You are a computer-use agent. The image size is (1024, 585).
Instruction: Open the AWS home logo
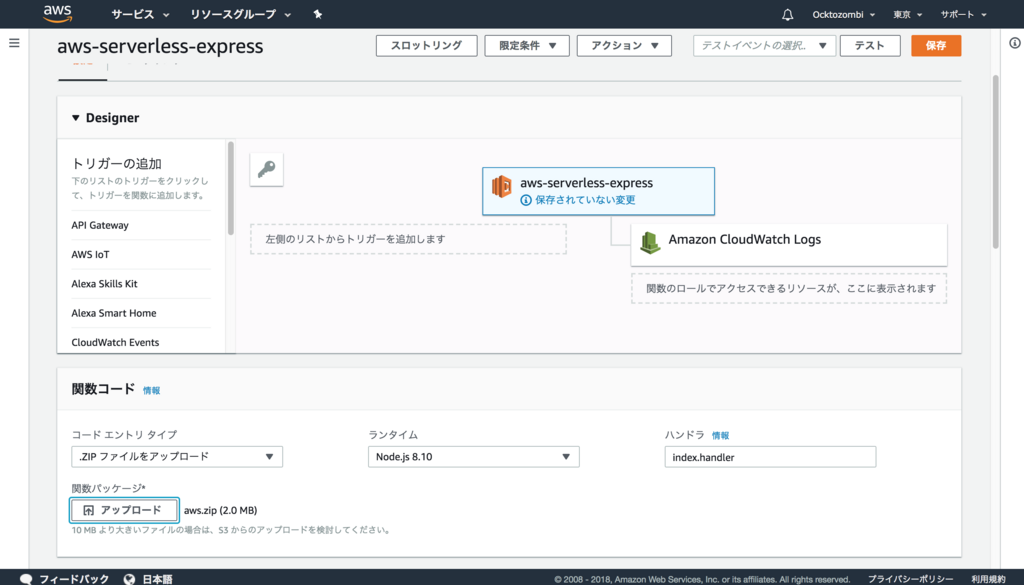pyautogui.click(x=57, y=14)
